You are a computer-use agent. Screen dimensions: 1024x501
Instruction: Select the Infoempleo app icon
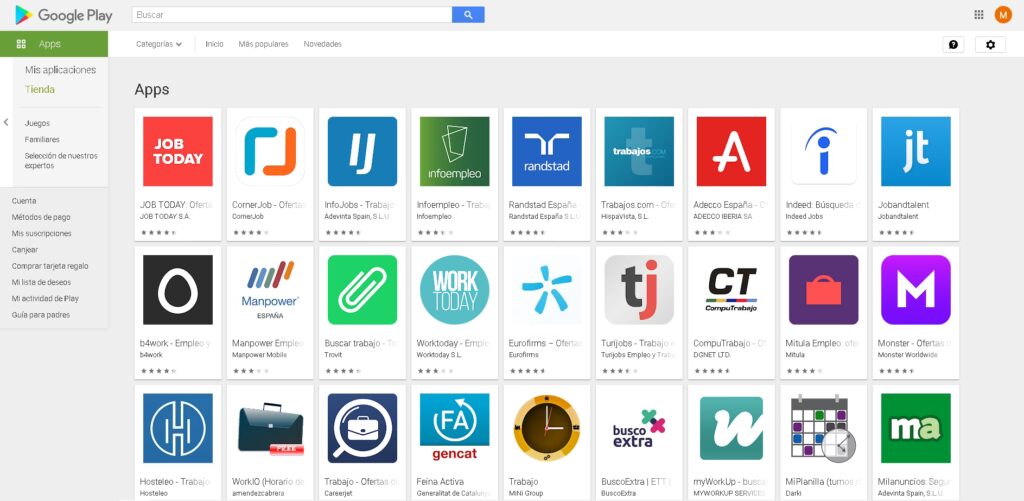click(x=454, y=152)
